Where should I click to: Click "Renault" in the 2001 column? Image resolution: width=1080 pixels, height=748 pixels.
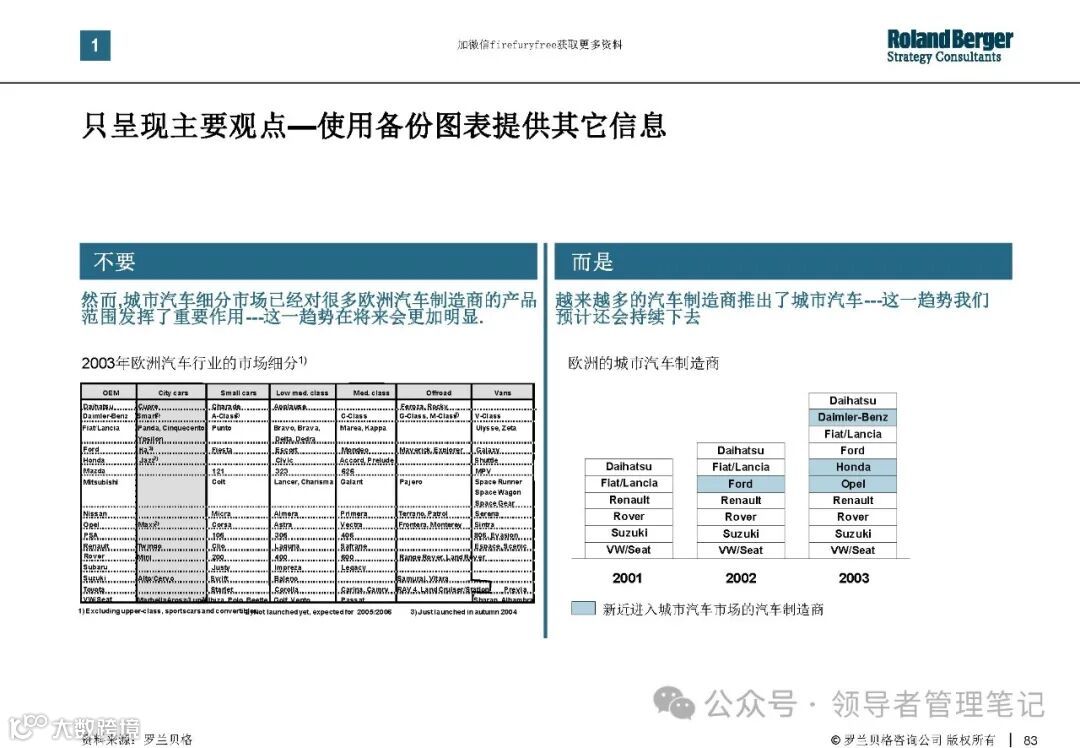(629, 500)
